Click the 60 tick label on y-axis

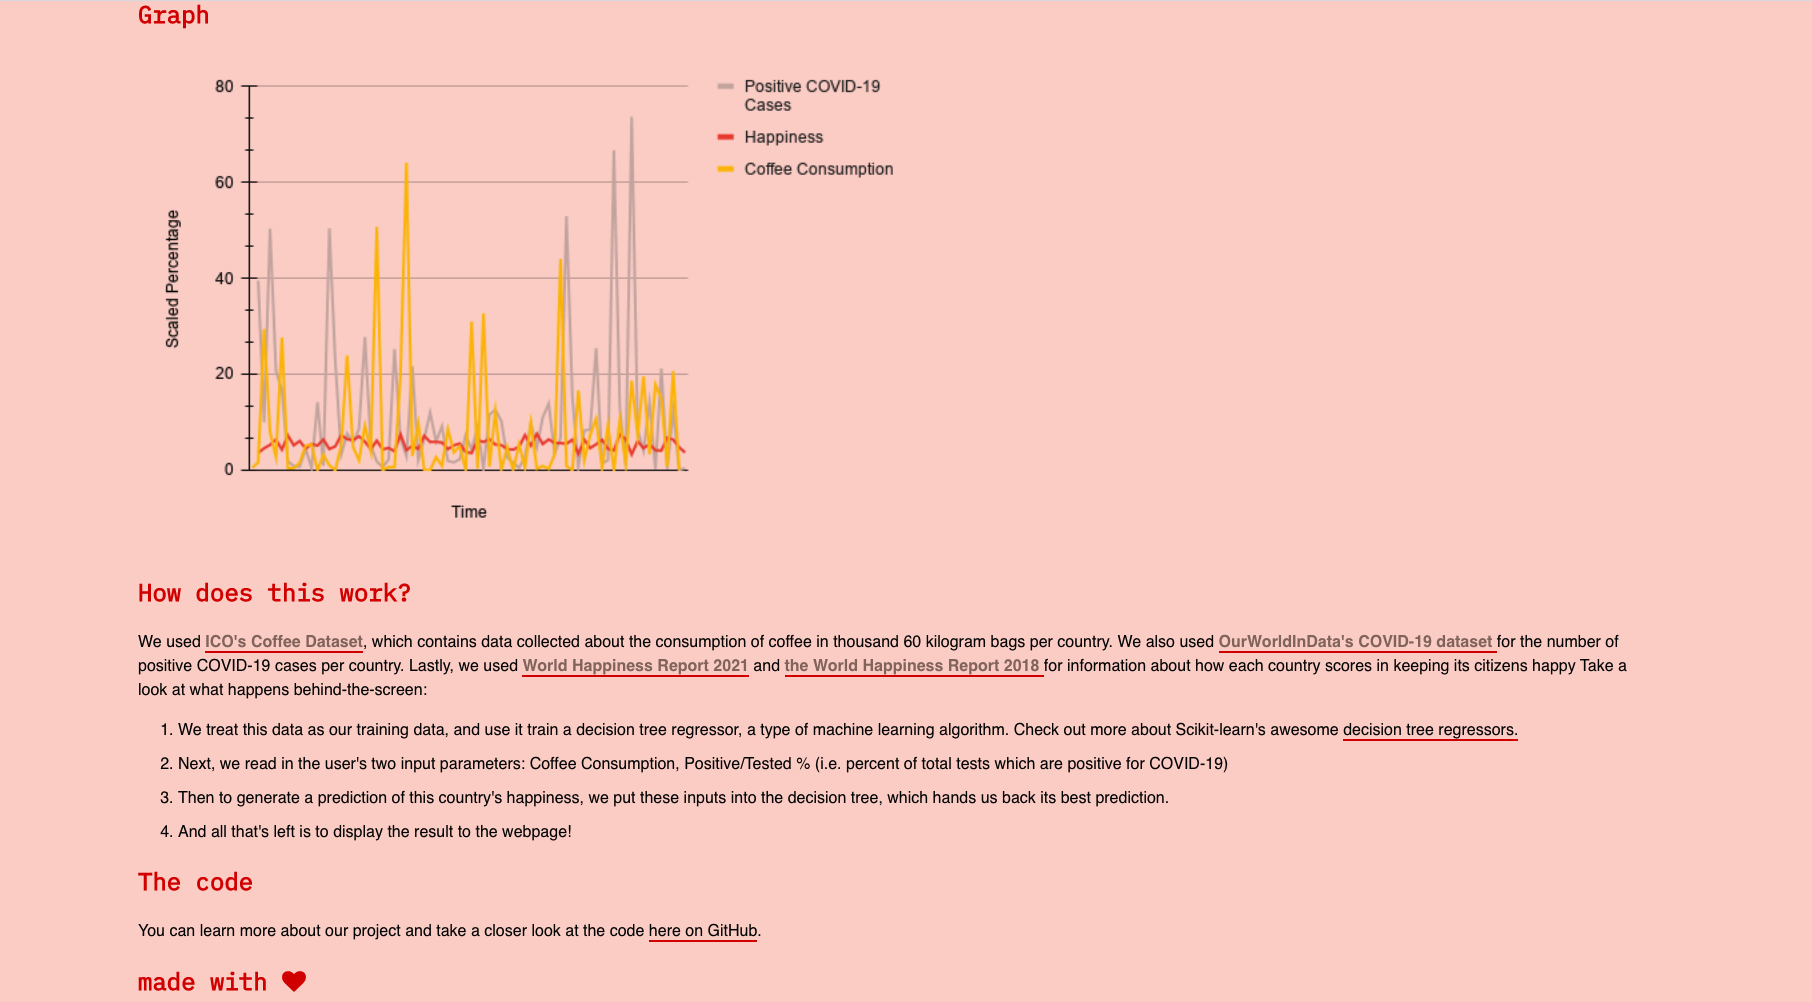[x=224, y=182]
